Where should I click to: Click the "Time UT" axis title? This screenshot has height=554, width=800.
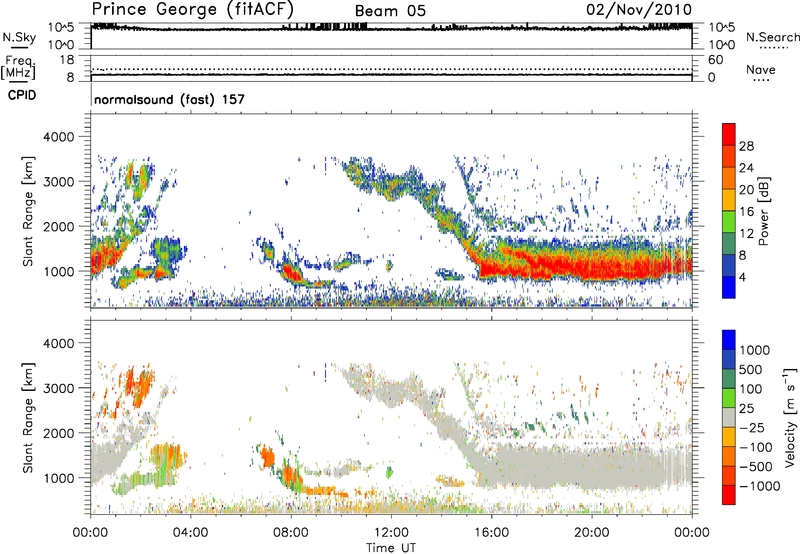click(x=391, y=548)
